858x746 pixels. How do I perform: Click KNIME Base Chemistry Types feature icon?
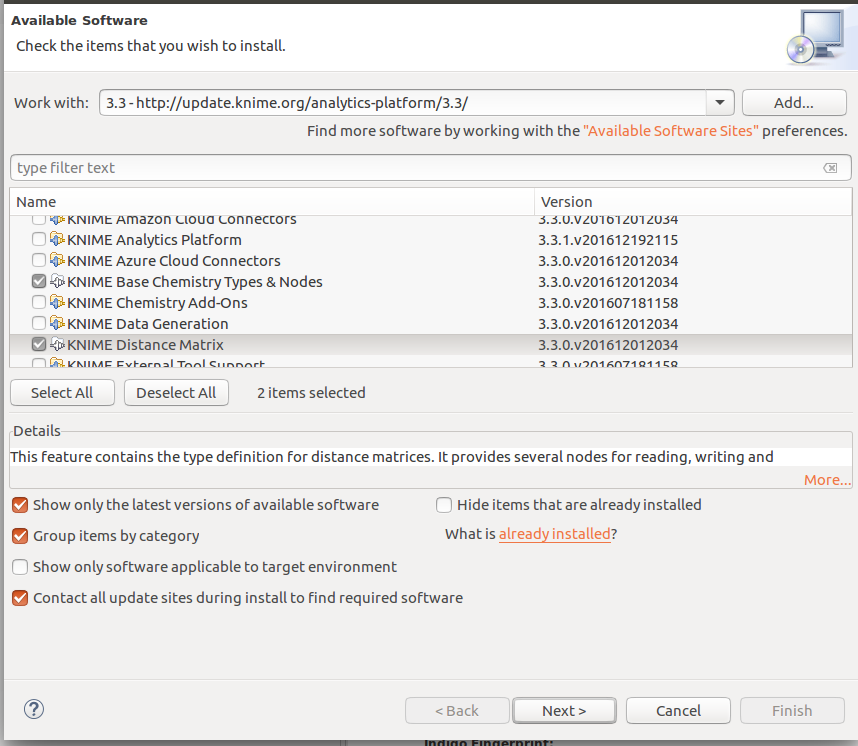[x=57, y=282]
